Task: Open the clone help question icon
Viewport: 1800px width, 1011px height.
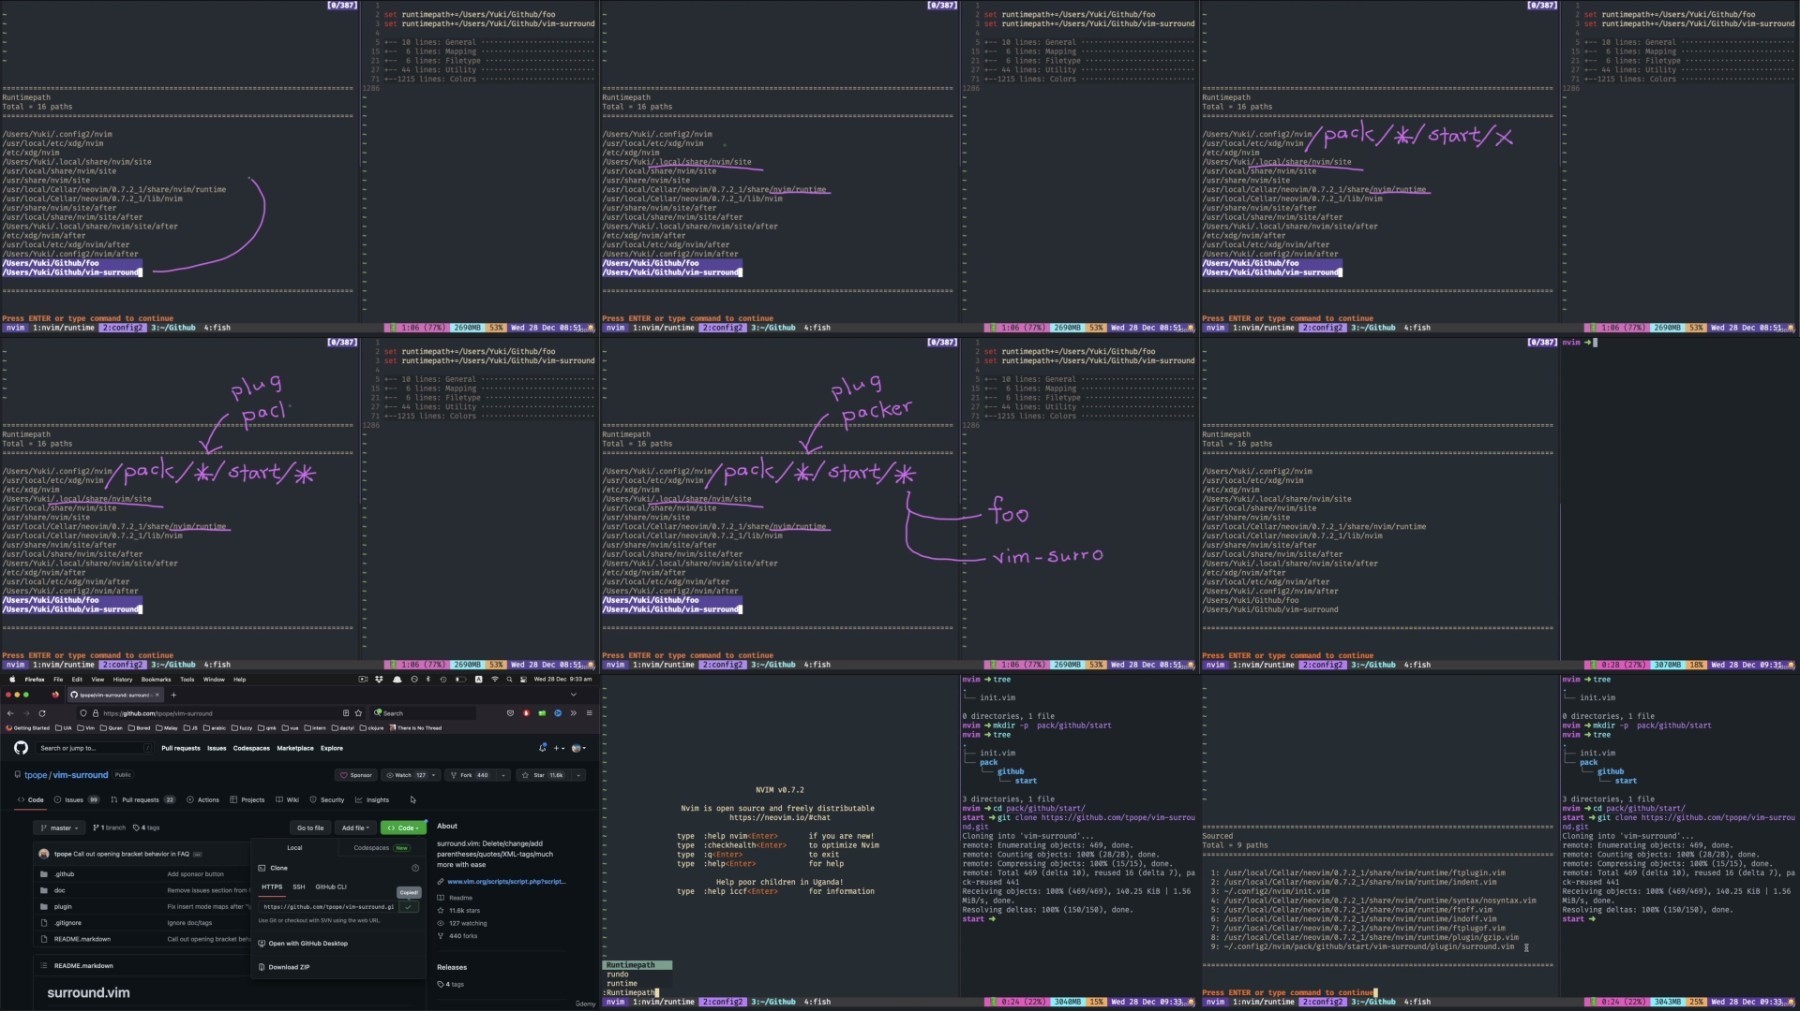Action: pyautogui.click(x=415, y=868)
